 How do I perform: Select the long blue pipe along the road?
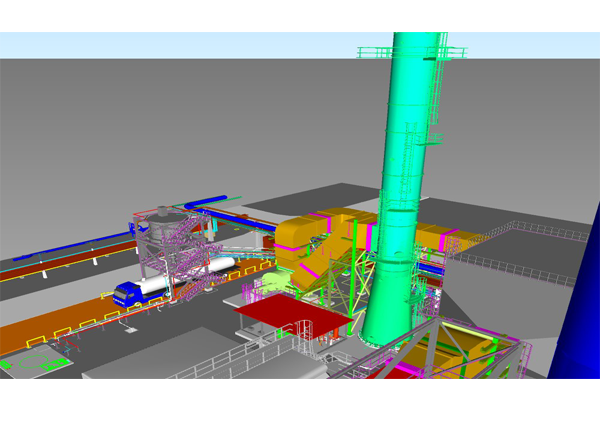[75, 246]
